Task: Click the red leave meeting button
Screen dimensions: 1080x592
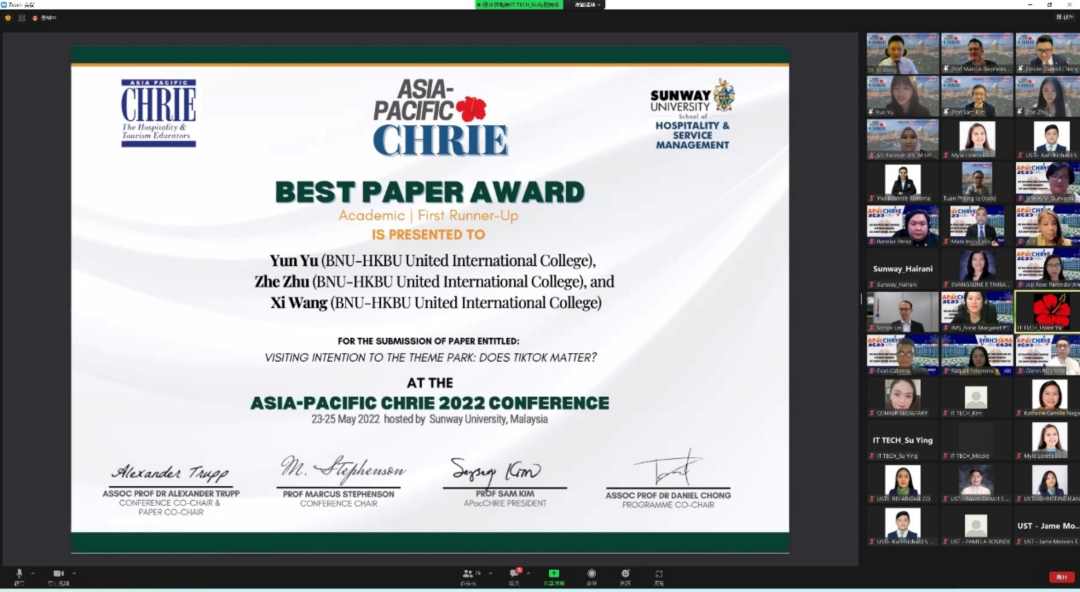Action: (1062, 577)
